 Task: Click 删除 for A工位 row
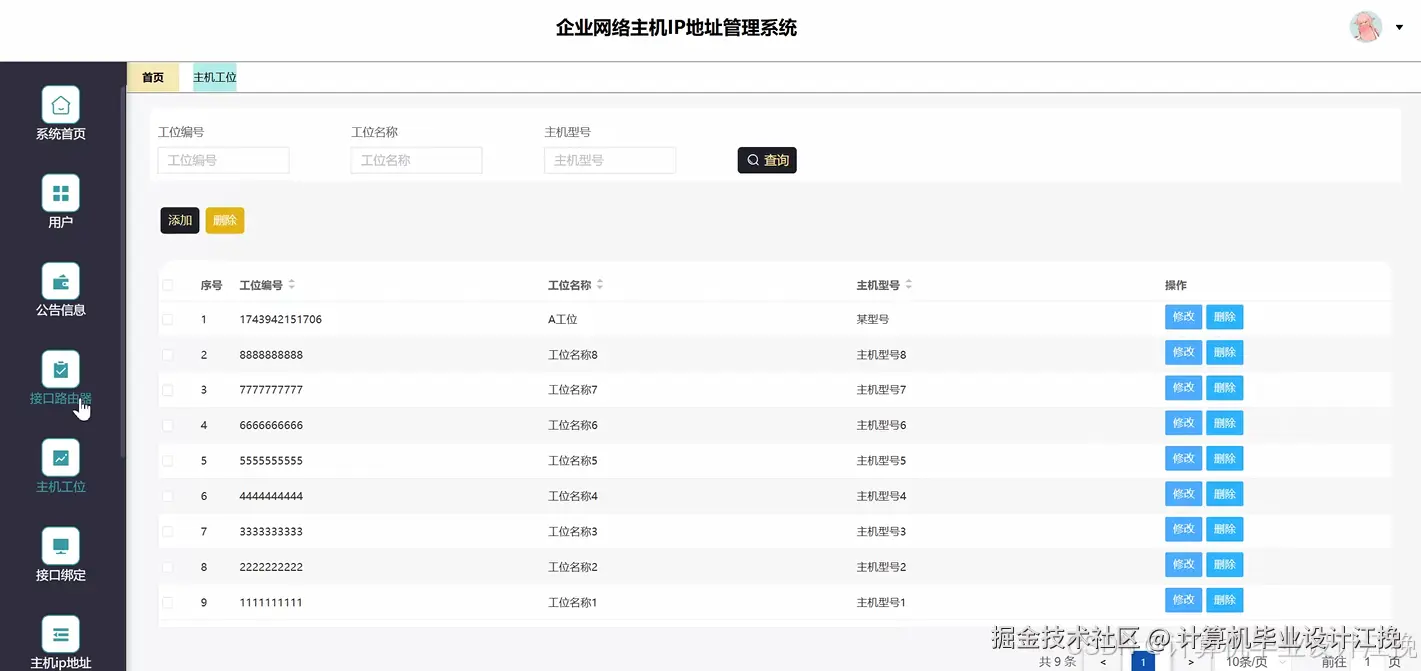click(1225, 317)
